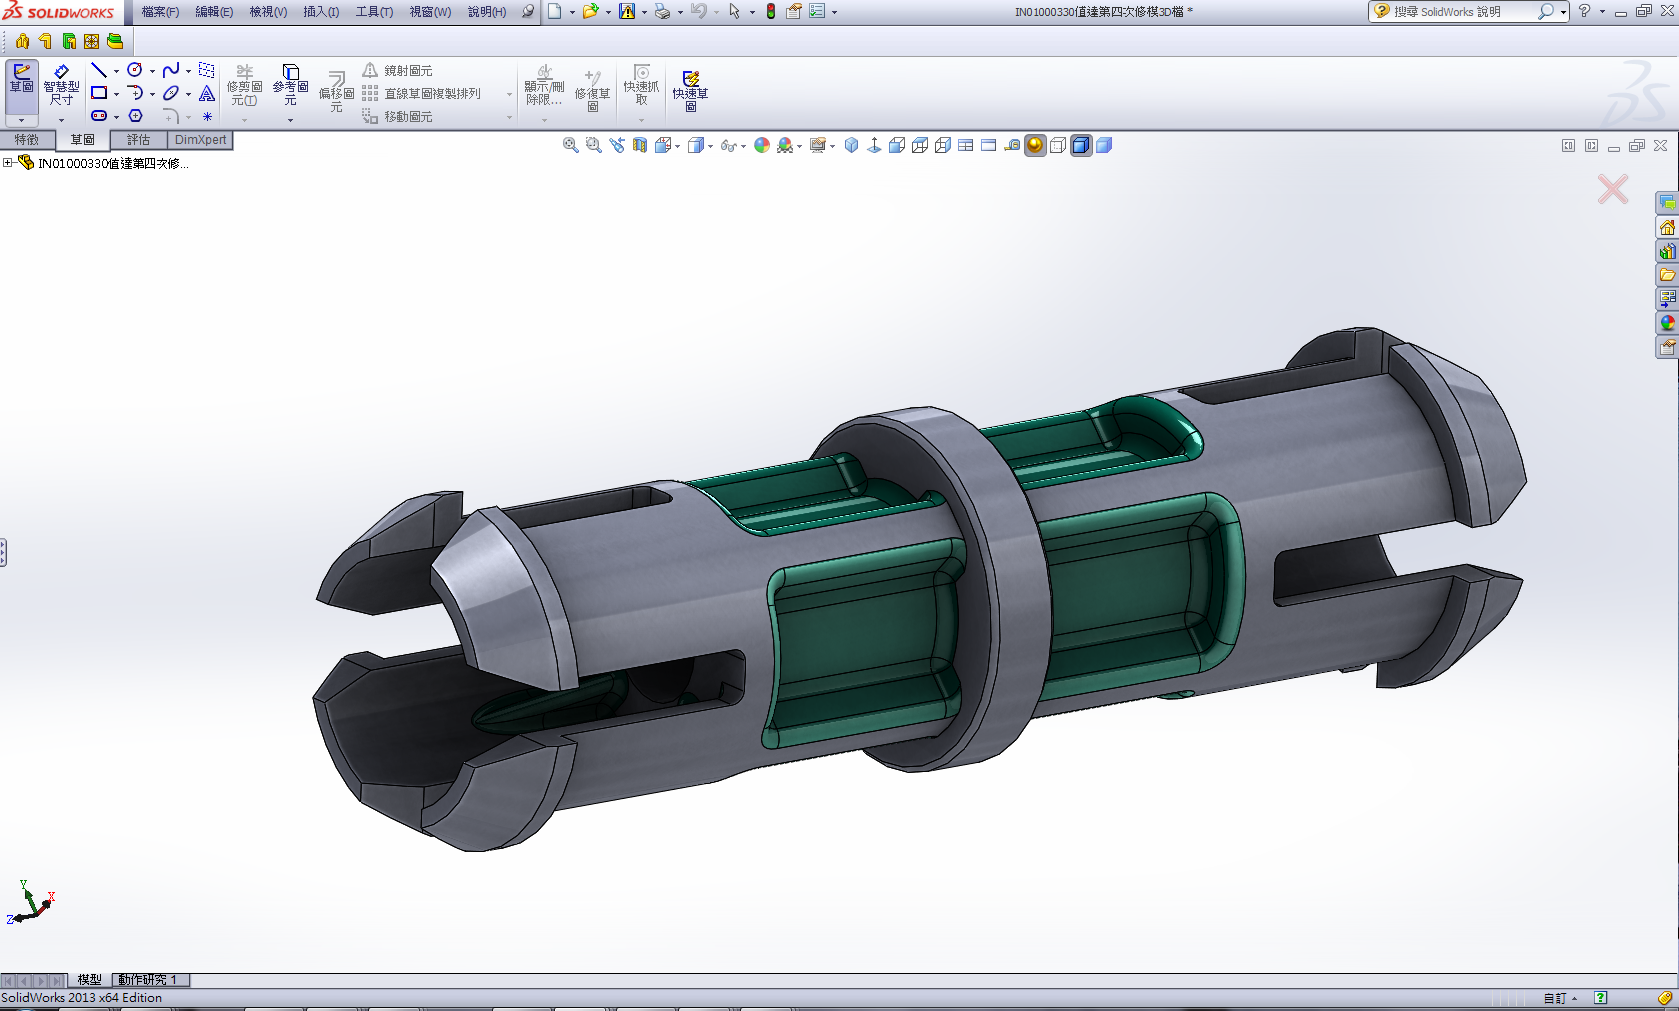Pin the menu bar with the pushpin
Viewport: 1679px width, 1011px height.
pos(528,12)
